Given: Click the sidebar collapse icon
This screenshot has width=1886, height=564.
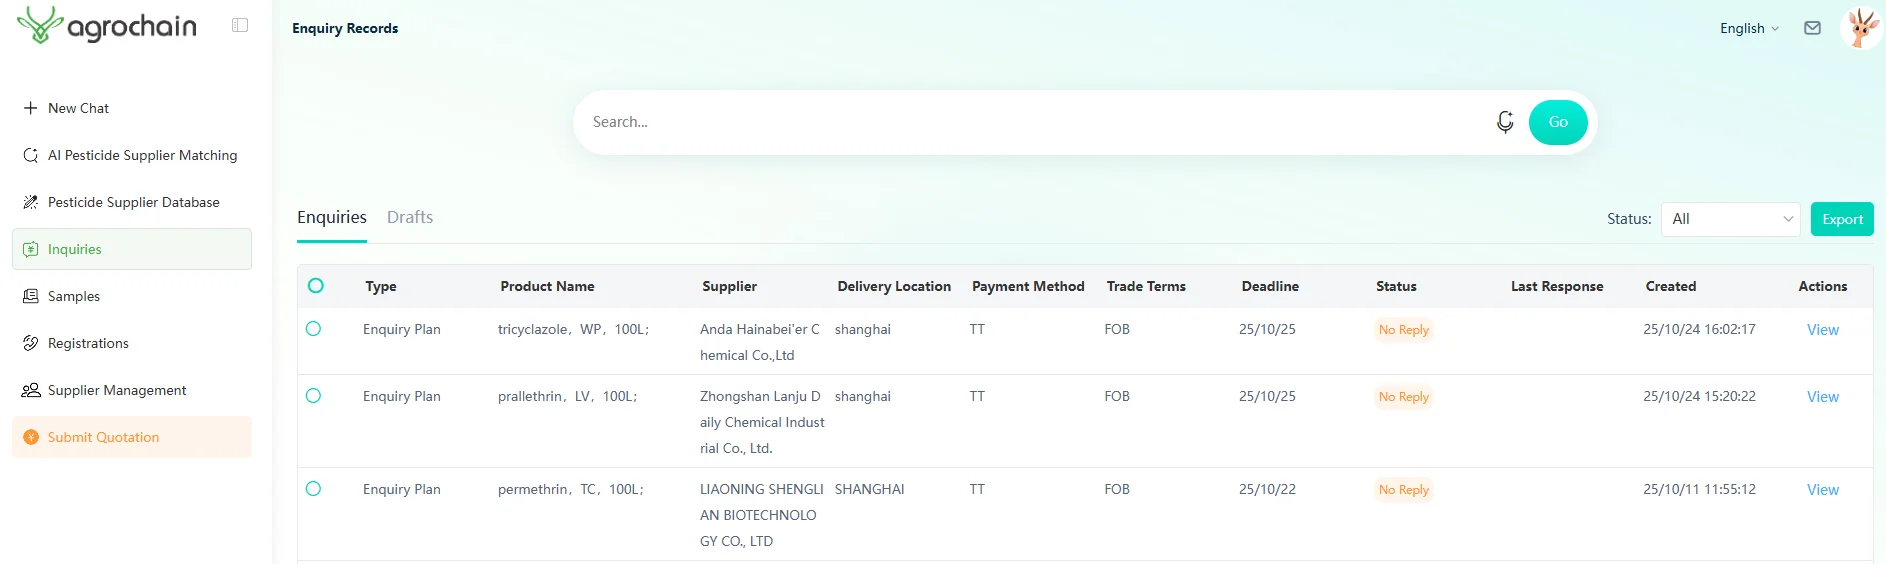Looking at the screenshot, I should (240, 25).
